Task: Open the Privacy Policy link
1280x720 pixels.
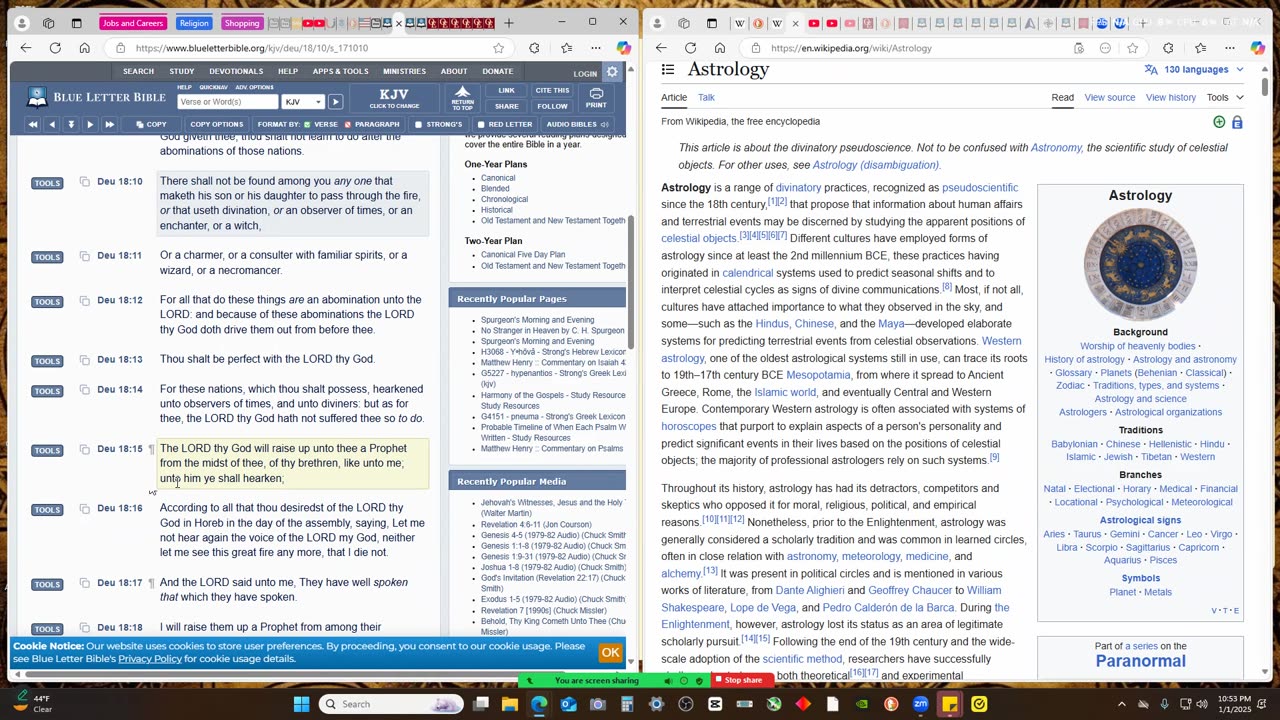Action: (150, 658)
